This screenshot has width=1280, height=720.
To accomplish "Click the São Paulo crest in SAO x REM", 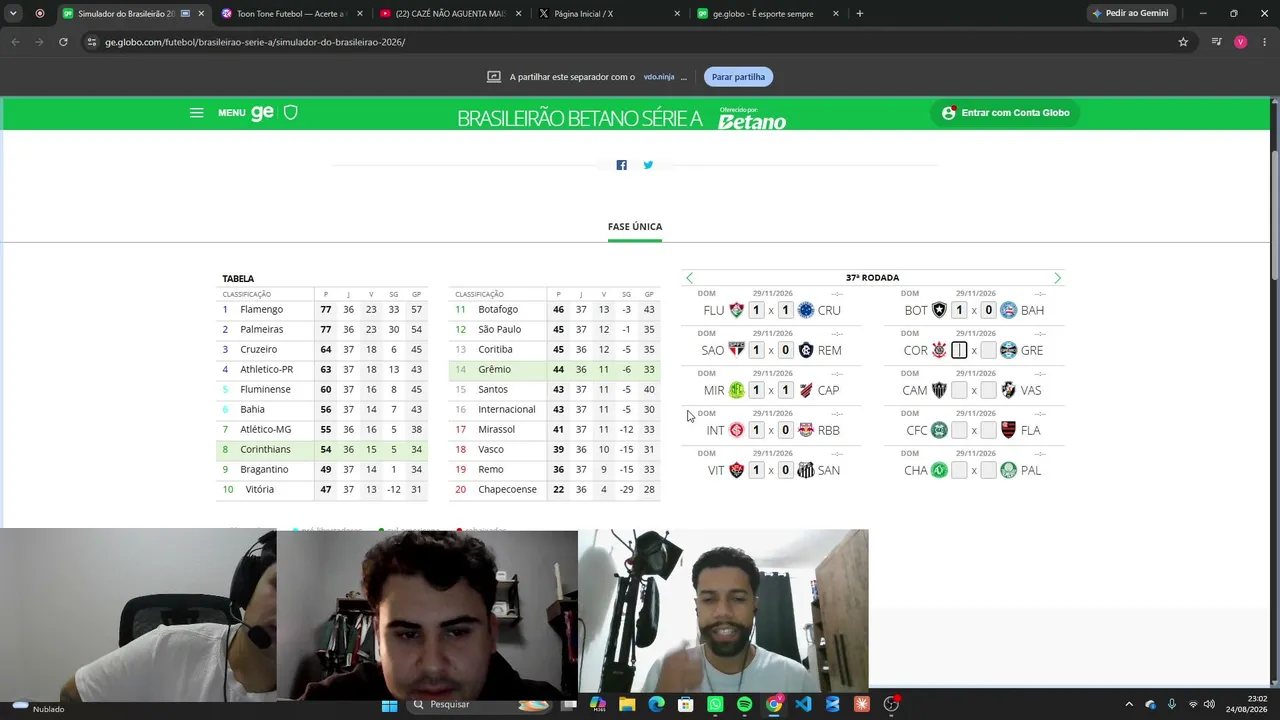I will tap(737, 350).
